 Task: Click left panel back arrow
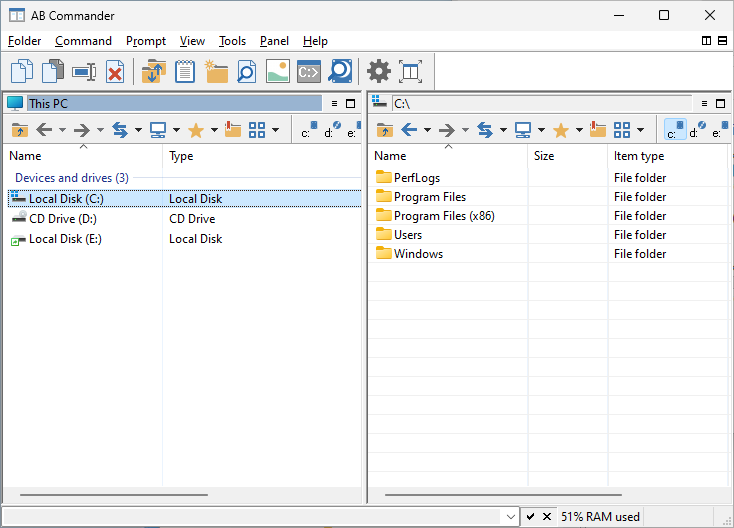click(x=44, y=130)
